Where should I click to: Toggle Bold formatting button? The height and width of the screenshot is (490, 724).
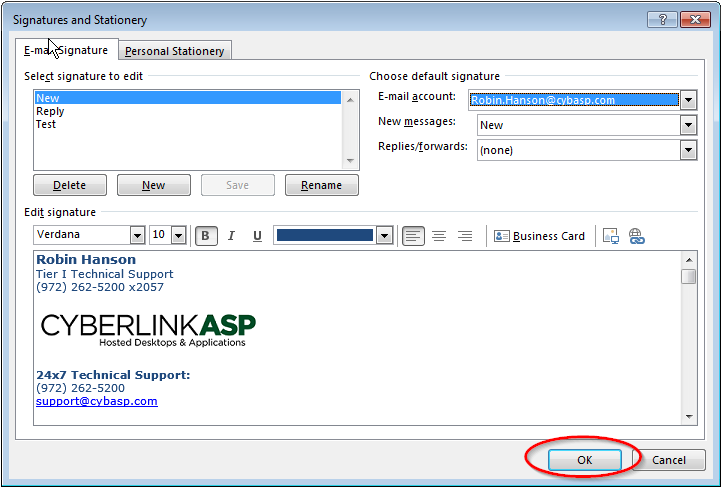point(206,236)
